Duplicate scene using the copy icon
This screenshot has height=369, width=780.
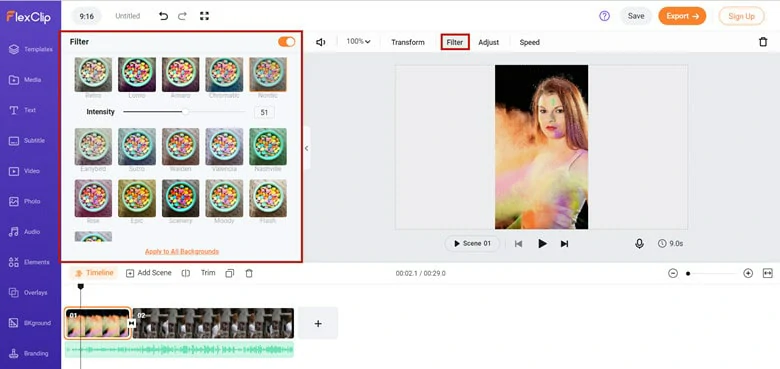coord(229,273)
